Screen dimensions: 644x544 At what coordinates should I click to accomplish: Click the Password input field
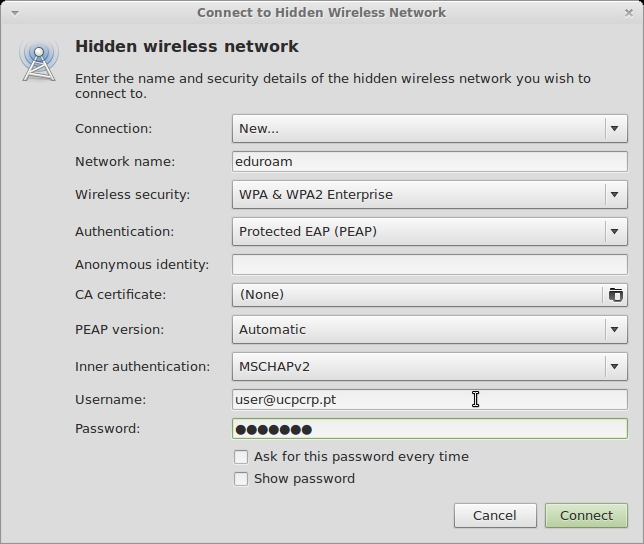tap(429, 429)
